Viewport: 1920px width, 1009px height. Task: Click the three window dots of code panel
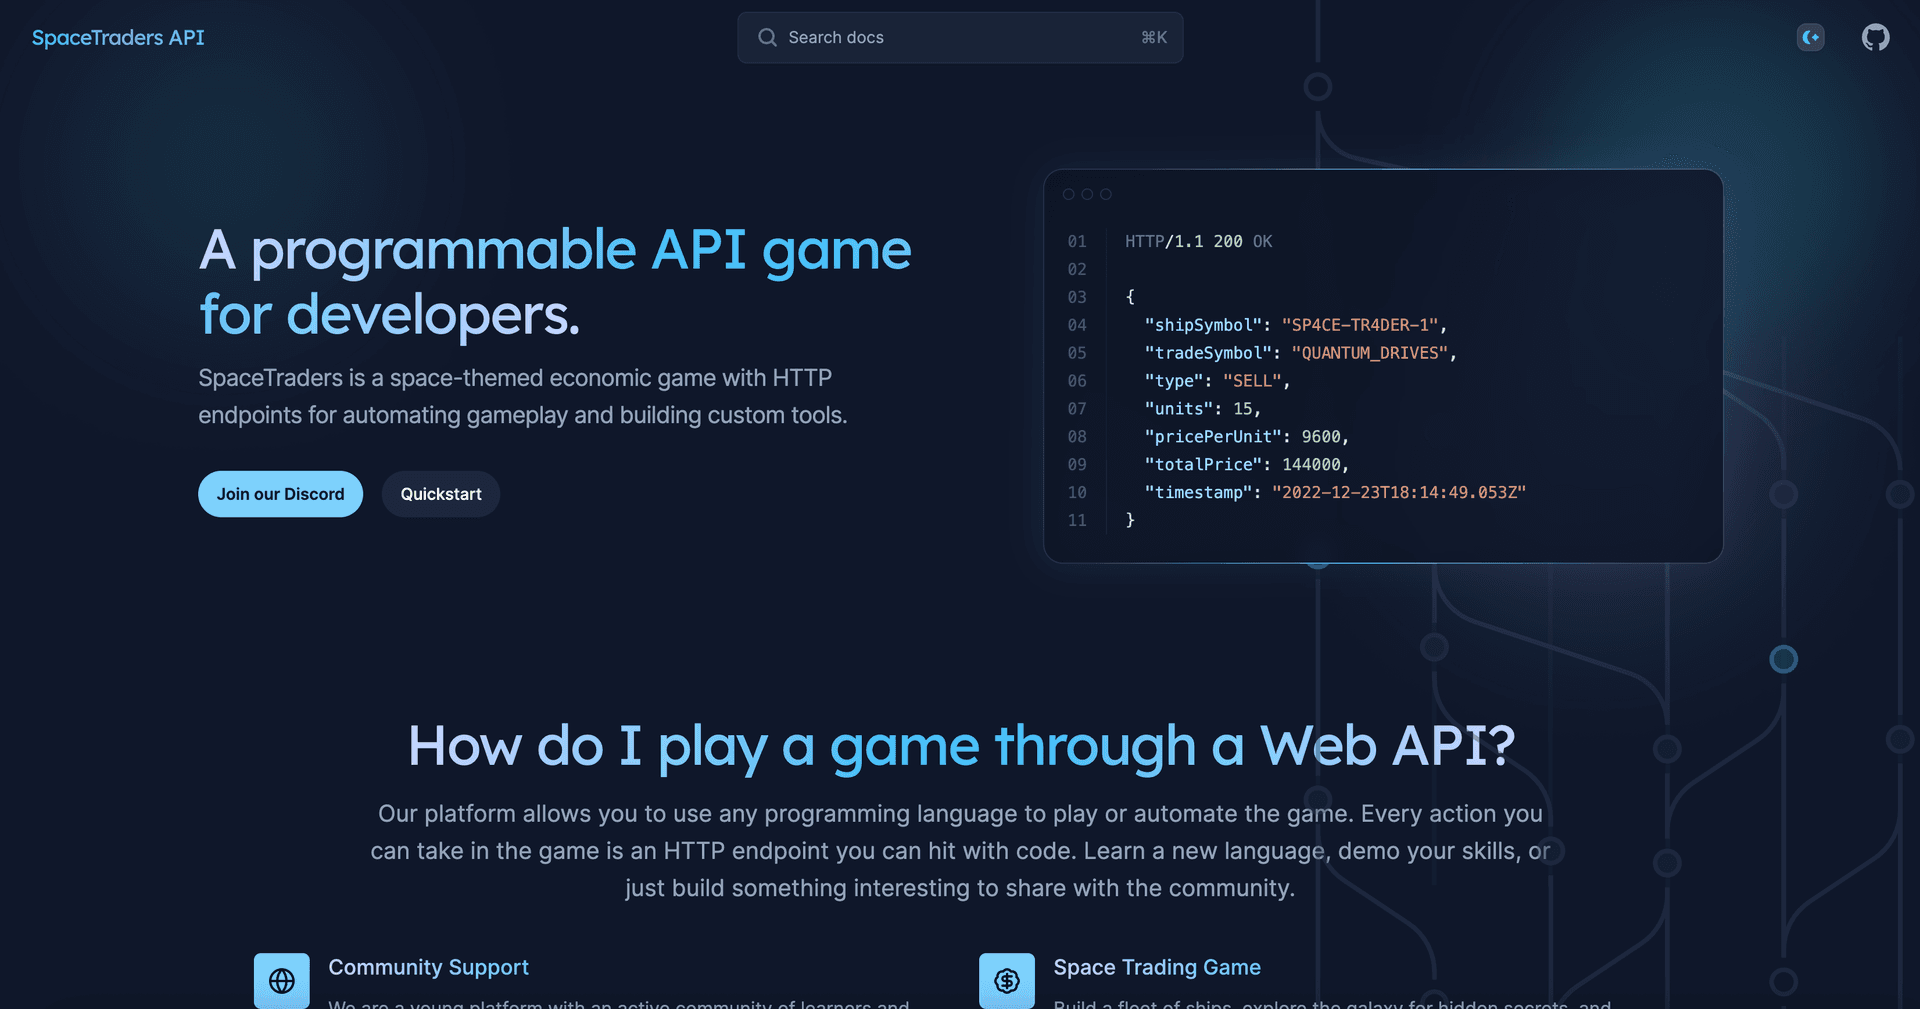(x=1087, y=194)
